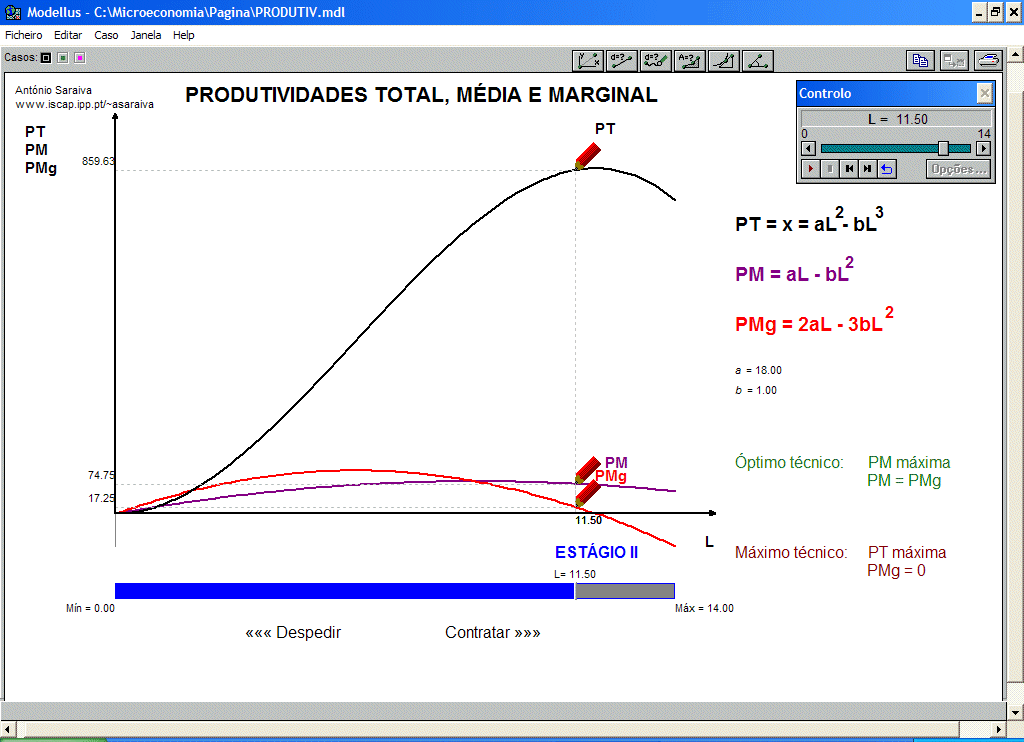Click the Contratar text to hire workers
Image resolution: width=1024 pixels, height=742 pixels.
coord(492,633)
